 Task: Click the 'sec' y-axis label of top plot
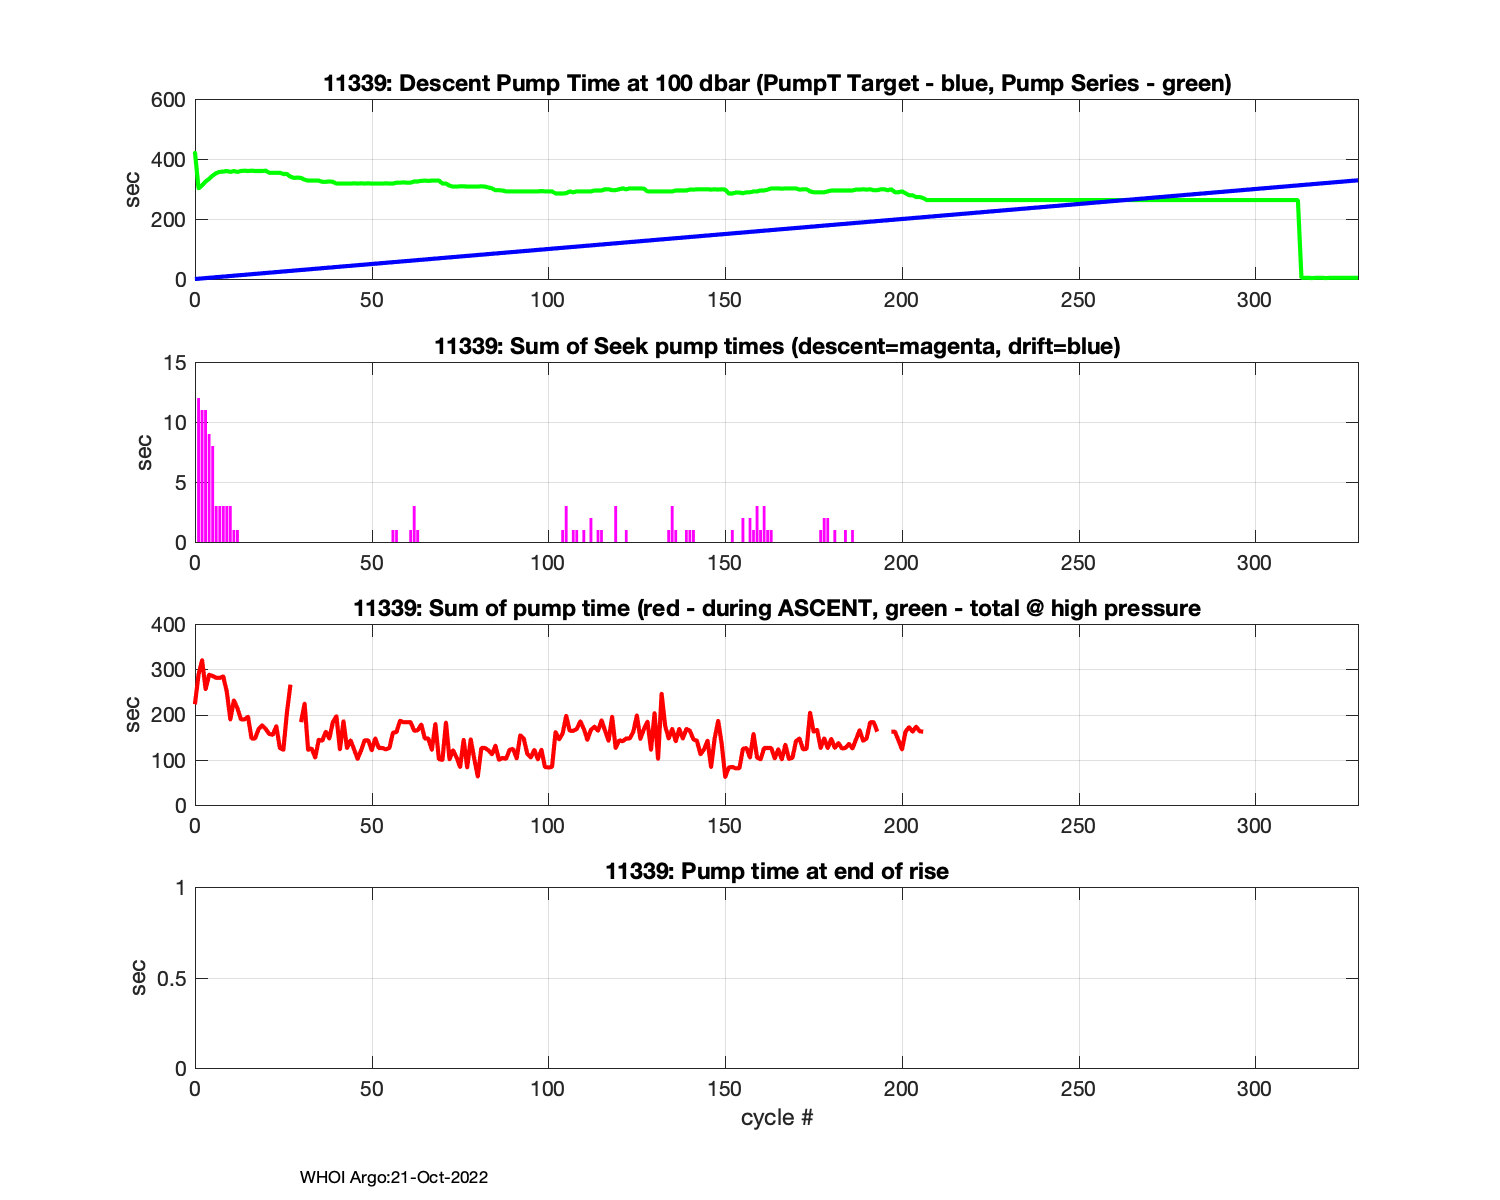(x=133, y=189)
